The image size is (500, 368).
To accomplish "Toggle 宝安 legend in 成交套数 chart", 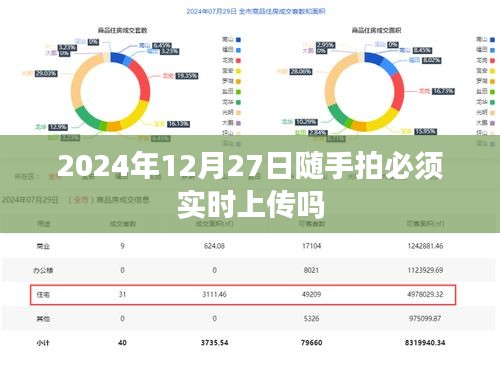I will pyautogui.click(x=231, y=71).
